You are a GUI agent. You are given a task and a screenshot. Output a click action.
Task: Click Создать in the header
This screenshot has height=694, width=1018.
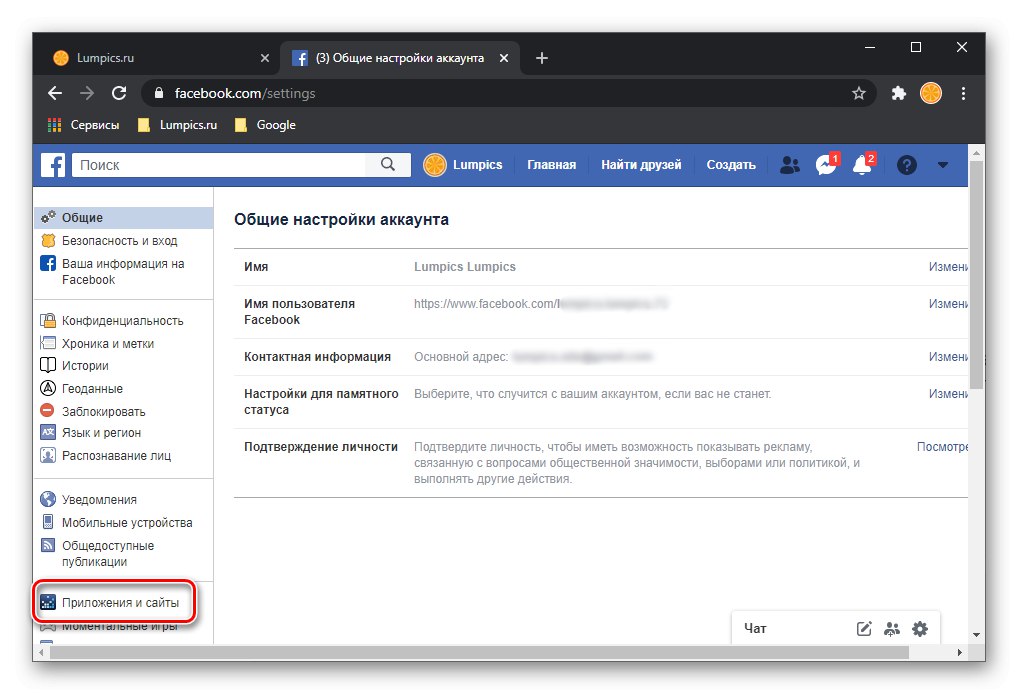point(731,165)
